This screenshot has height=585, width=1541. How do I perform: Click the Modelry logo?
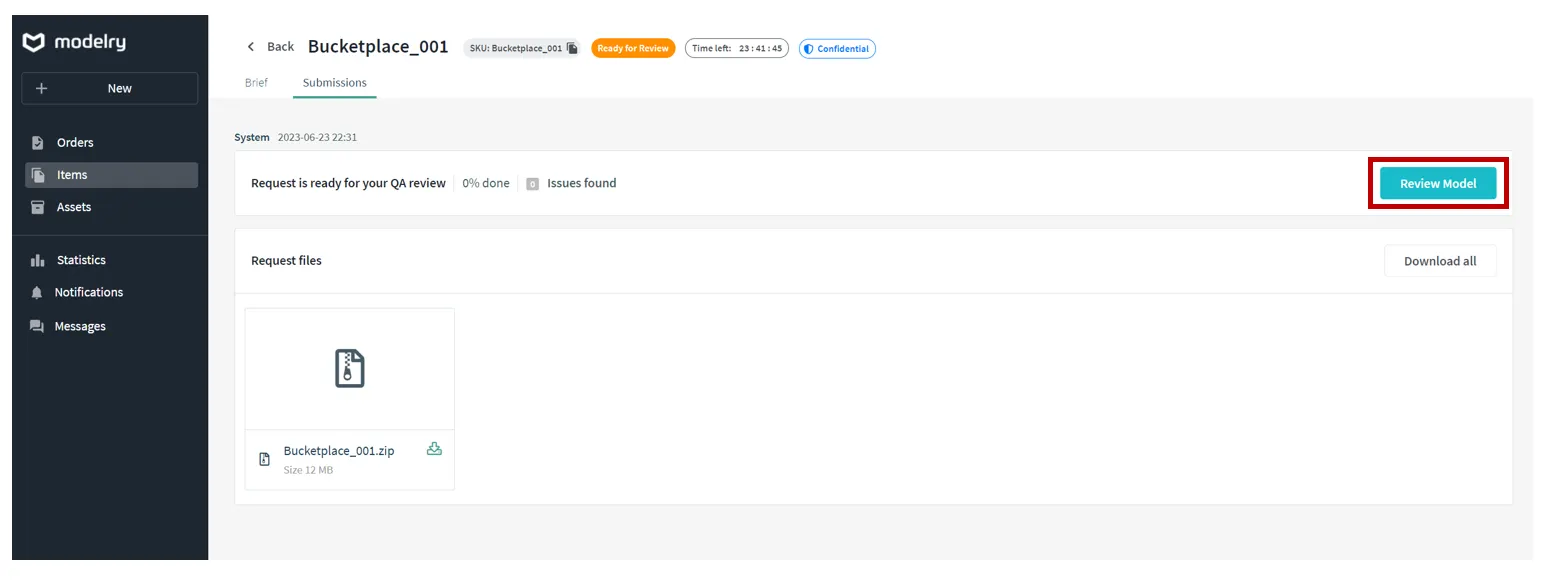tap(74, 42)
